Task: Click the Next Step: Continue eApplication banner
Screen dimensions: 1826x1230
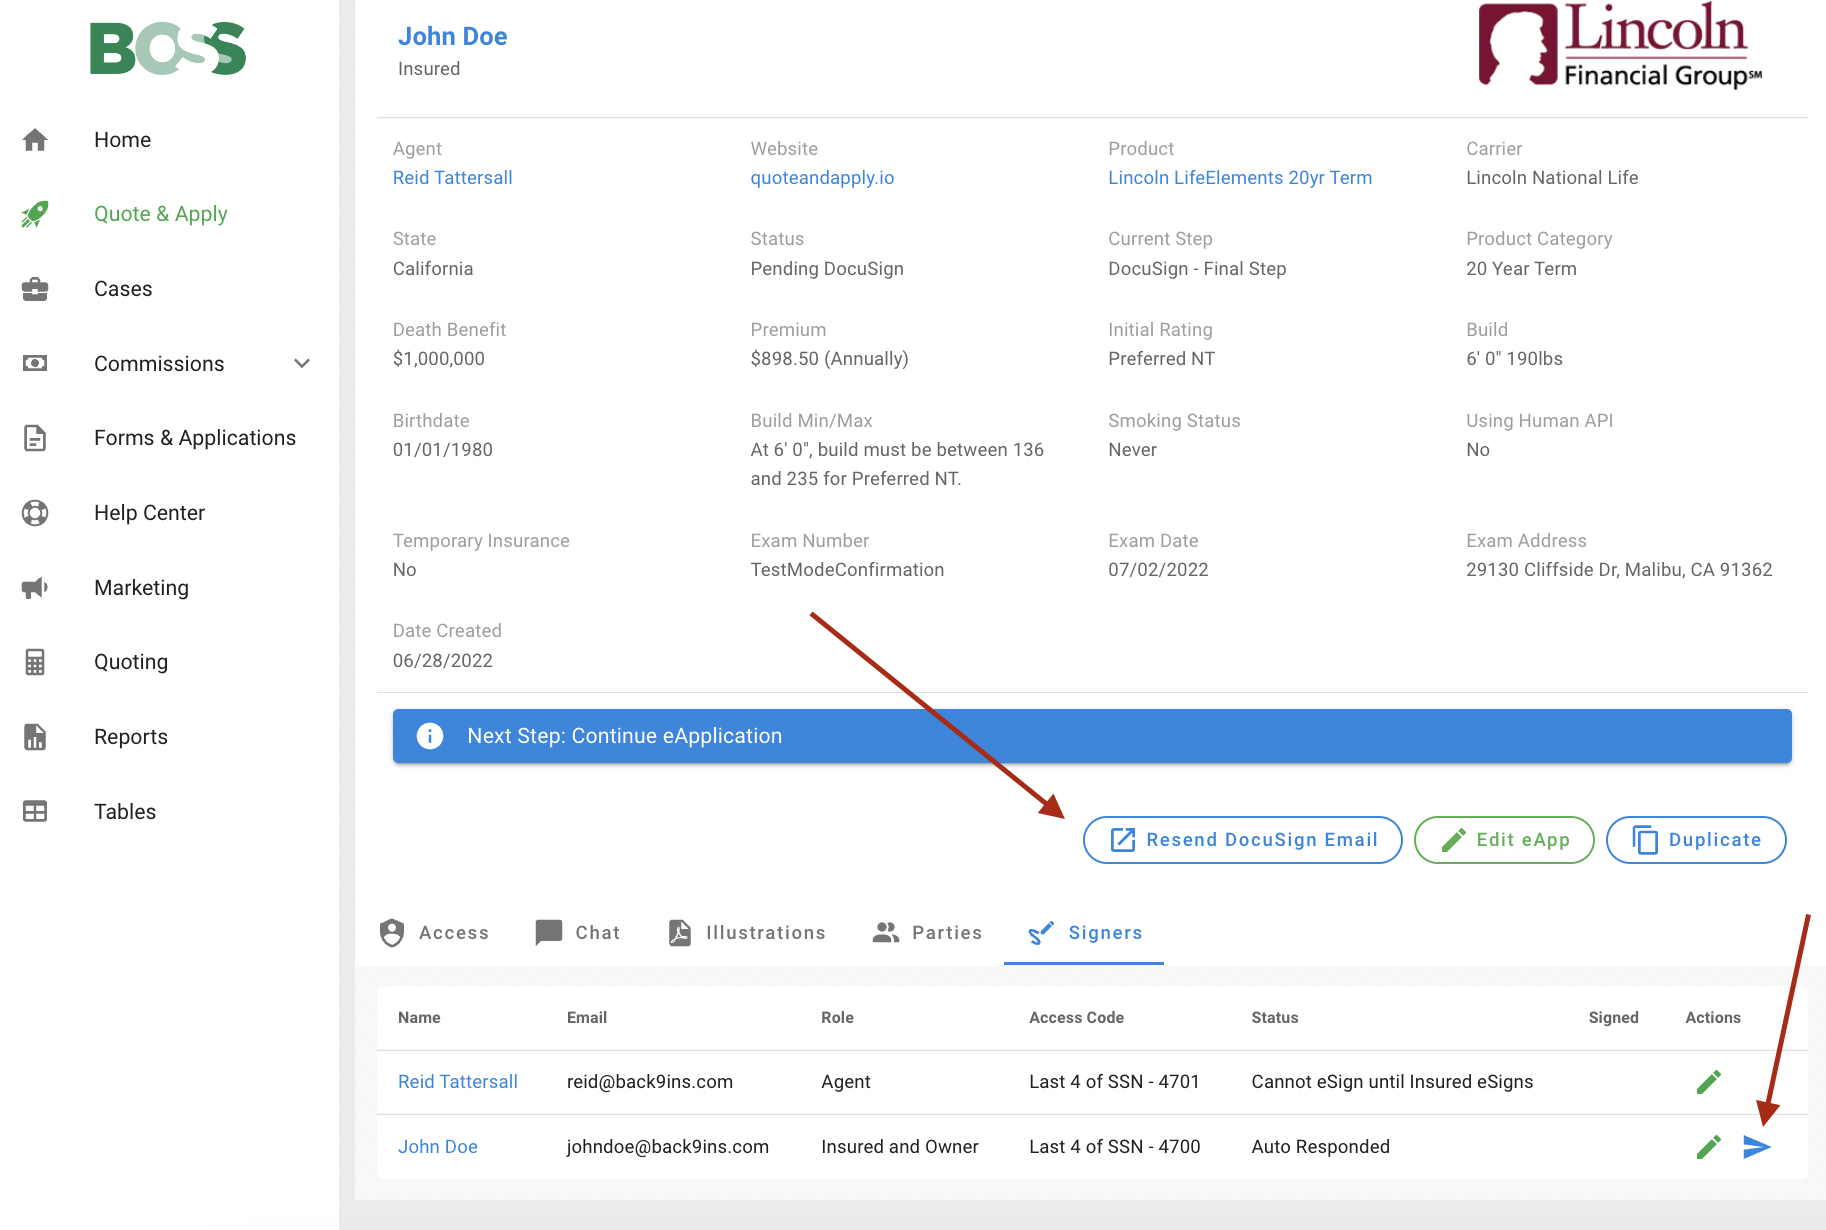Action: pyautogui.click(x=1091, y=736)
